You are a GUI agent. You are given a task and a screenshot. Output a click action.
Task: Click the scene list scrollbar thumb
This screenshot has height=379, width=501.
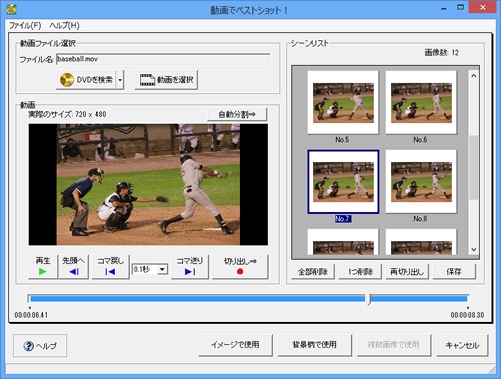[473, 167]
